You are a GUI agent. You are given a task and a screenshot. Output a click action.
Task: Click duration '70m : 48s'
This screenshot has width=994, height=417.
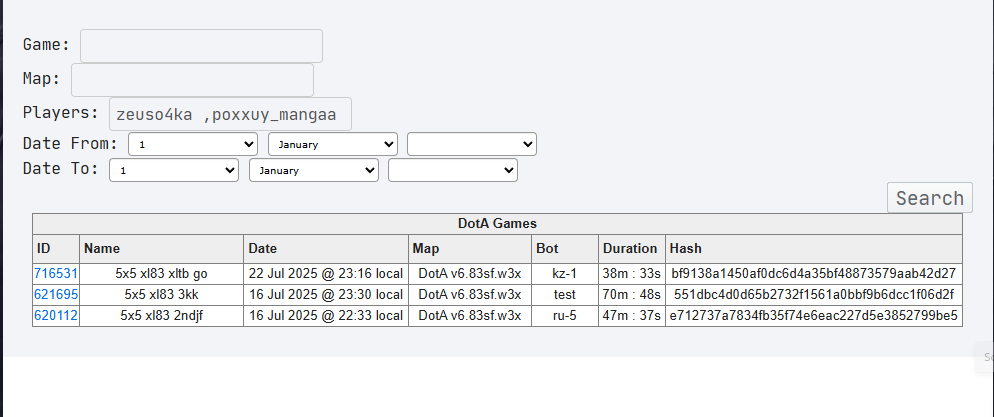tap(631, 295)
